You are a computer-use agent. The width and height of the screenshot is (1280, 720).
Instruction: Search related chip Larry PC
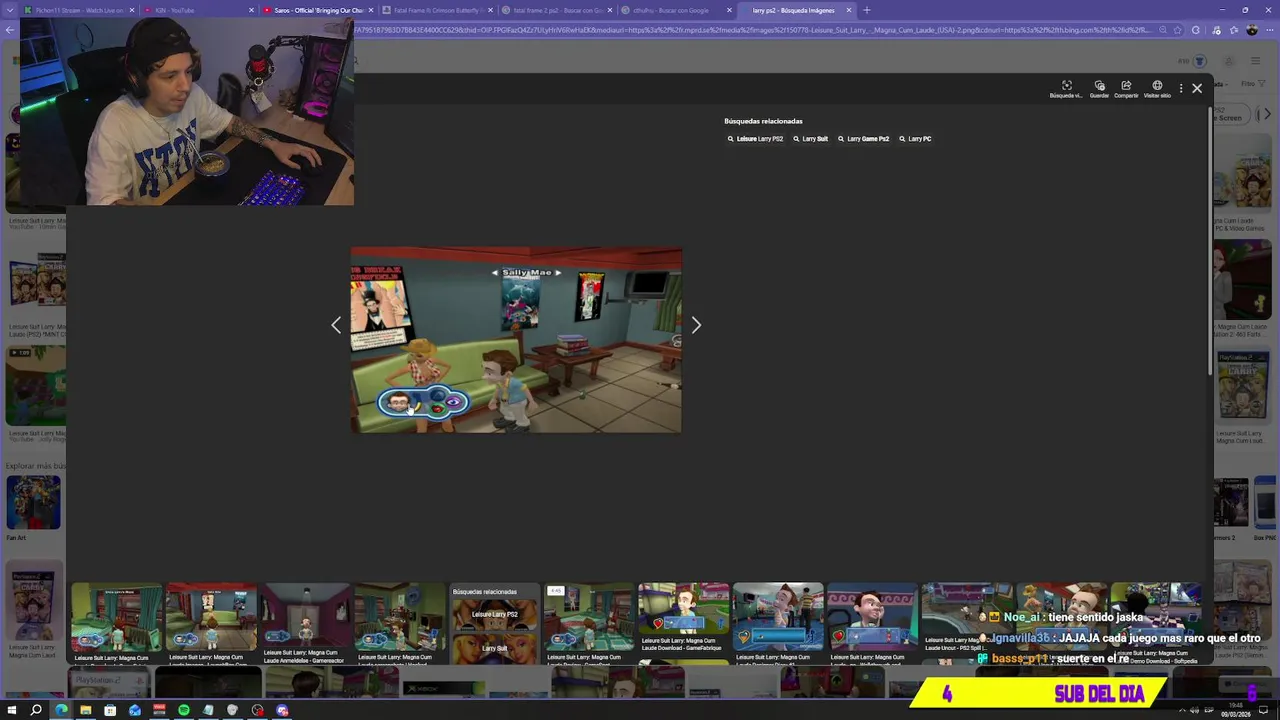915,139
